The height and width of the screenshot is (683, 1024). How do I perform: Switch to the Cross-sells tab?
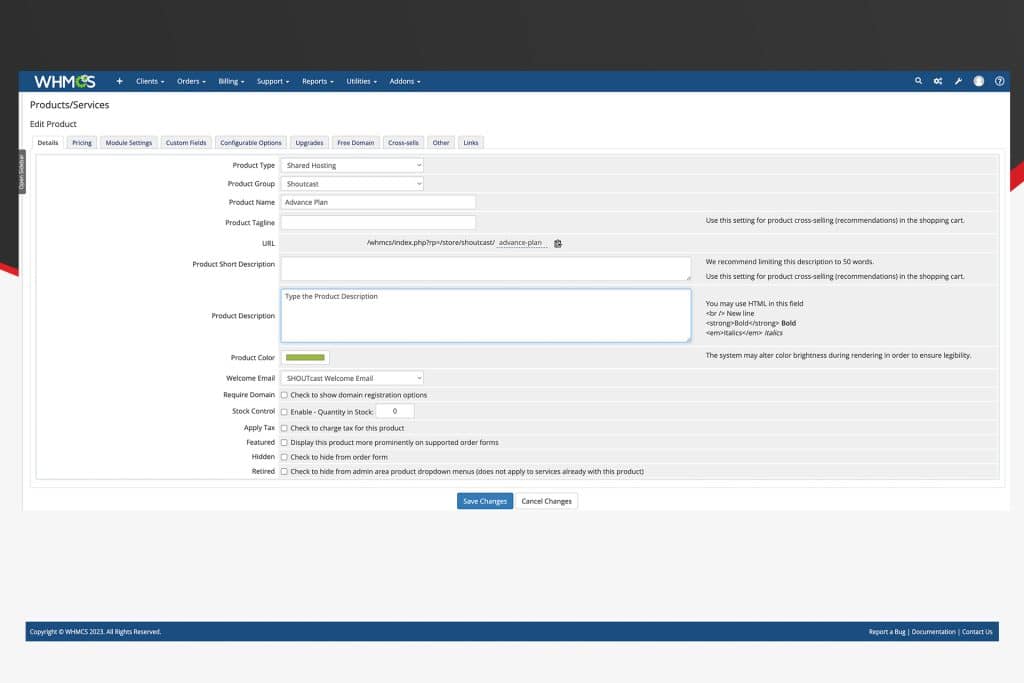(x=404, y=142)
